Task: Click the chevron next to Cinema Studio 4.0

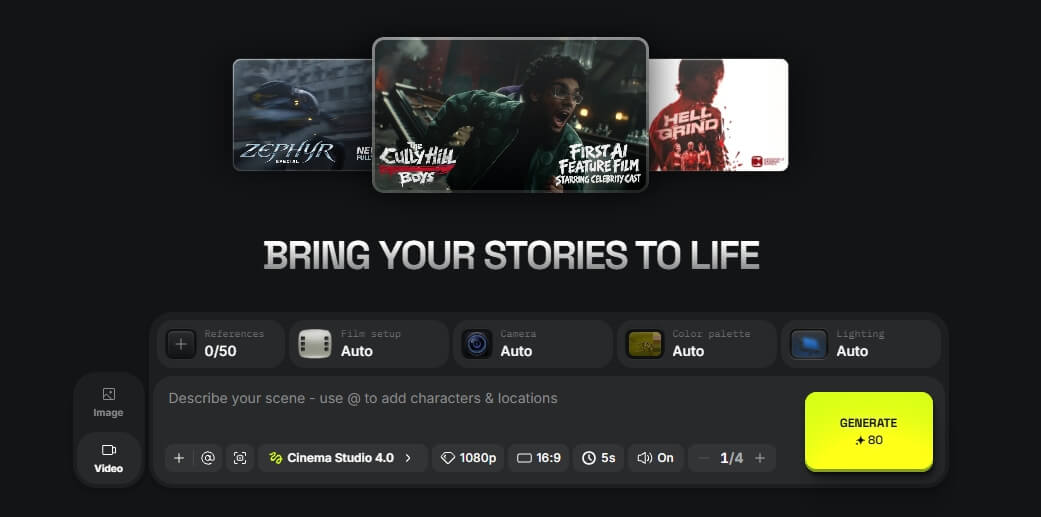Action: pyautogui.click(x=408, y=458)
